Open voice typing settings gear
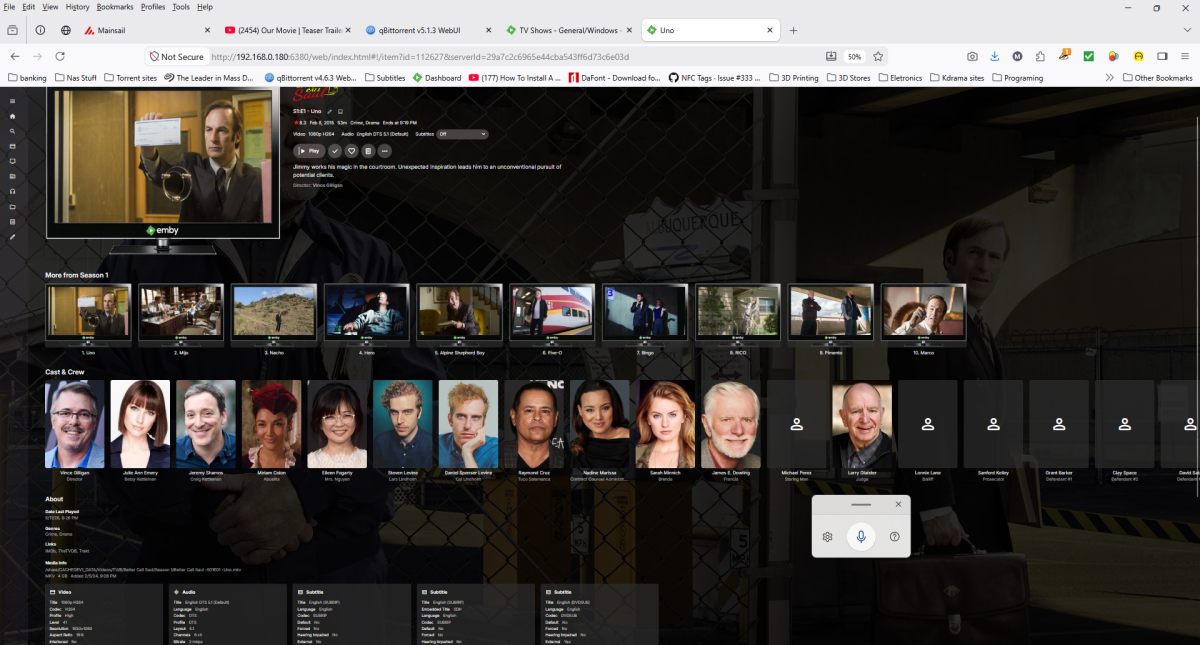Image resolution: width=1200 pixels, height=645 pixels. tap(828, 537)
